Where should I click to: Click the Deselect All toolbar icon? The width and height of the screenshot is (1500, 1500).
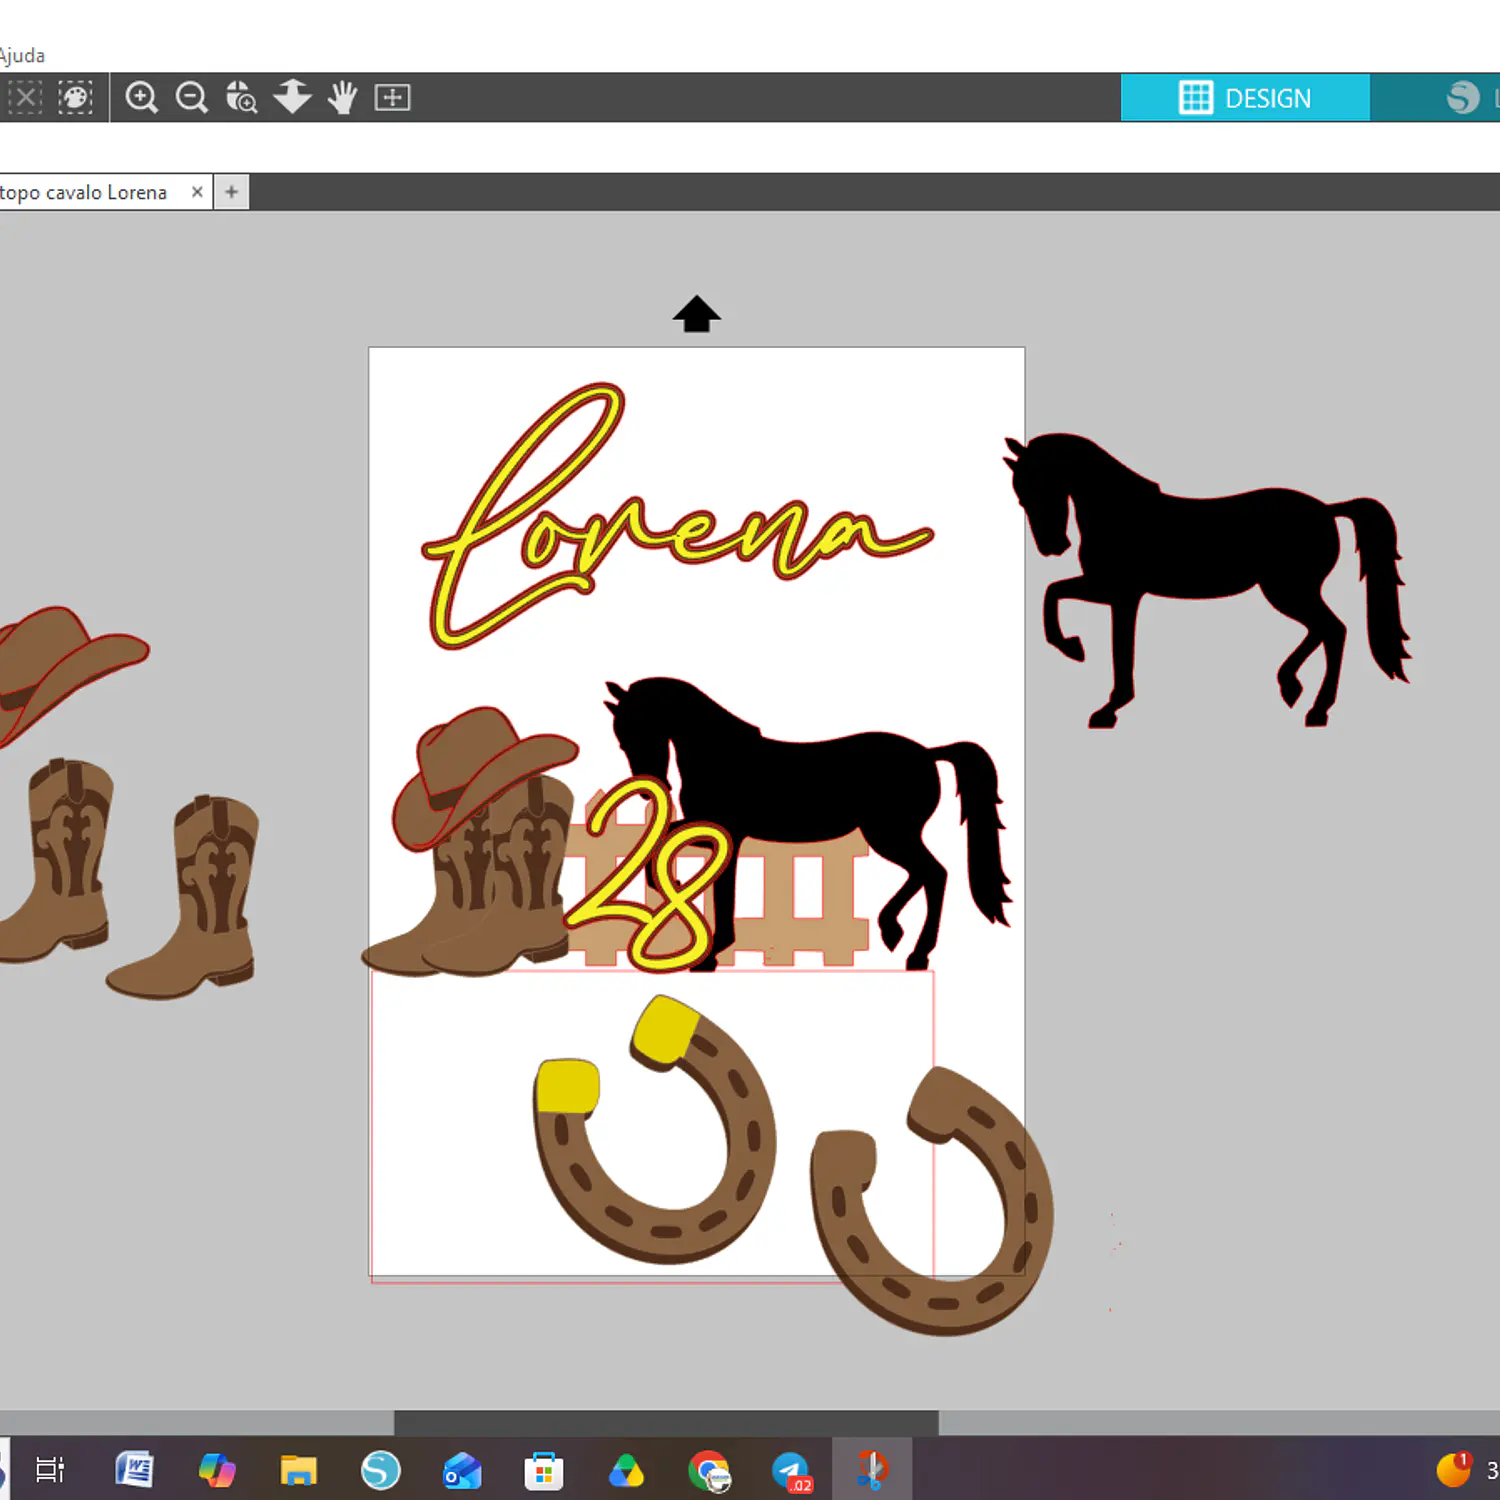coord(24,97)
